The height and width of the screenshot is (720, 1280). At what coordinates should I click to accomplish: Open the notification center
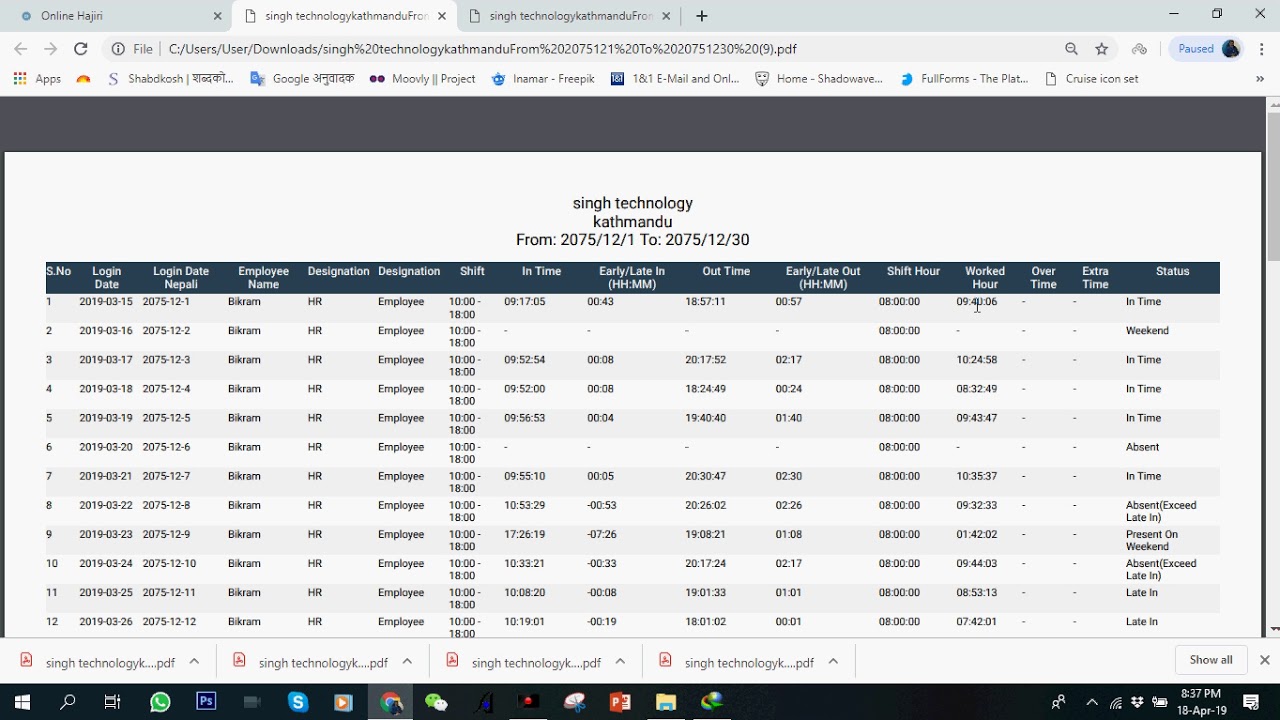[x=1251, y=702]
